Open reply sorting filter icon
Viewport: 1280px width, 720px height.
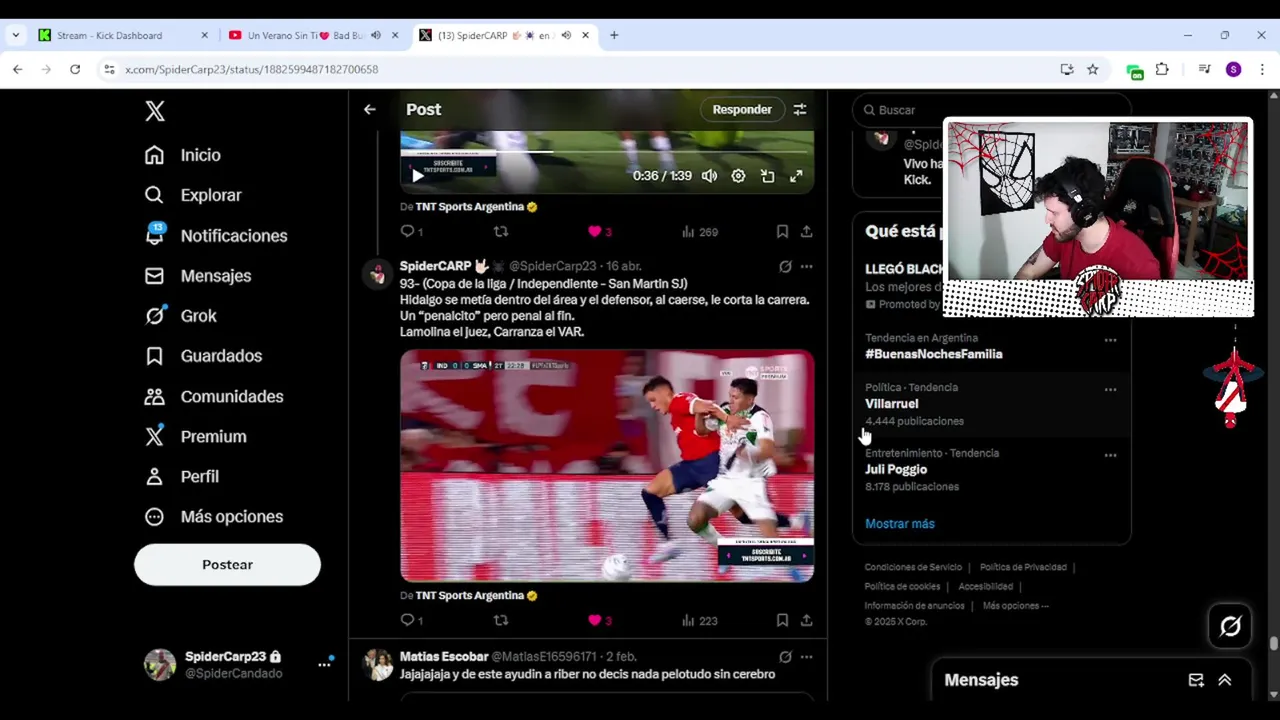(x=800, y=109)
